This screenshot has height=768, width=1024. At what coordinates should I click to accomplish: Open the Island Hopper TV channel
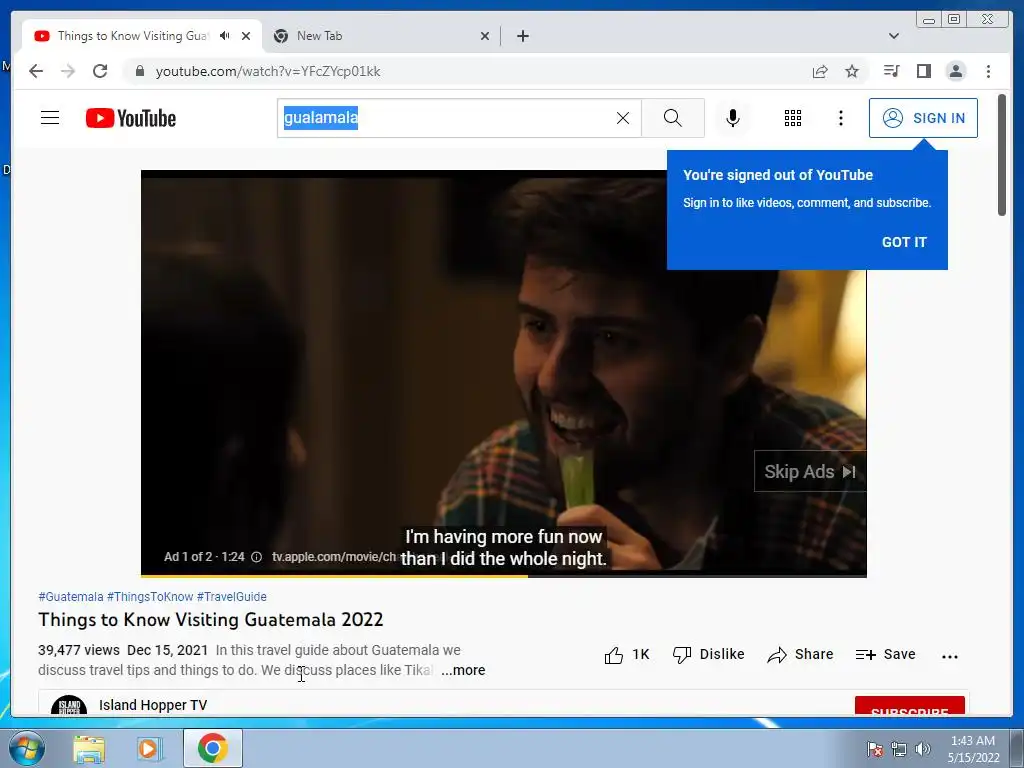point(153,705)
